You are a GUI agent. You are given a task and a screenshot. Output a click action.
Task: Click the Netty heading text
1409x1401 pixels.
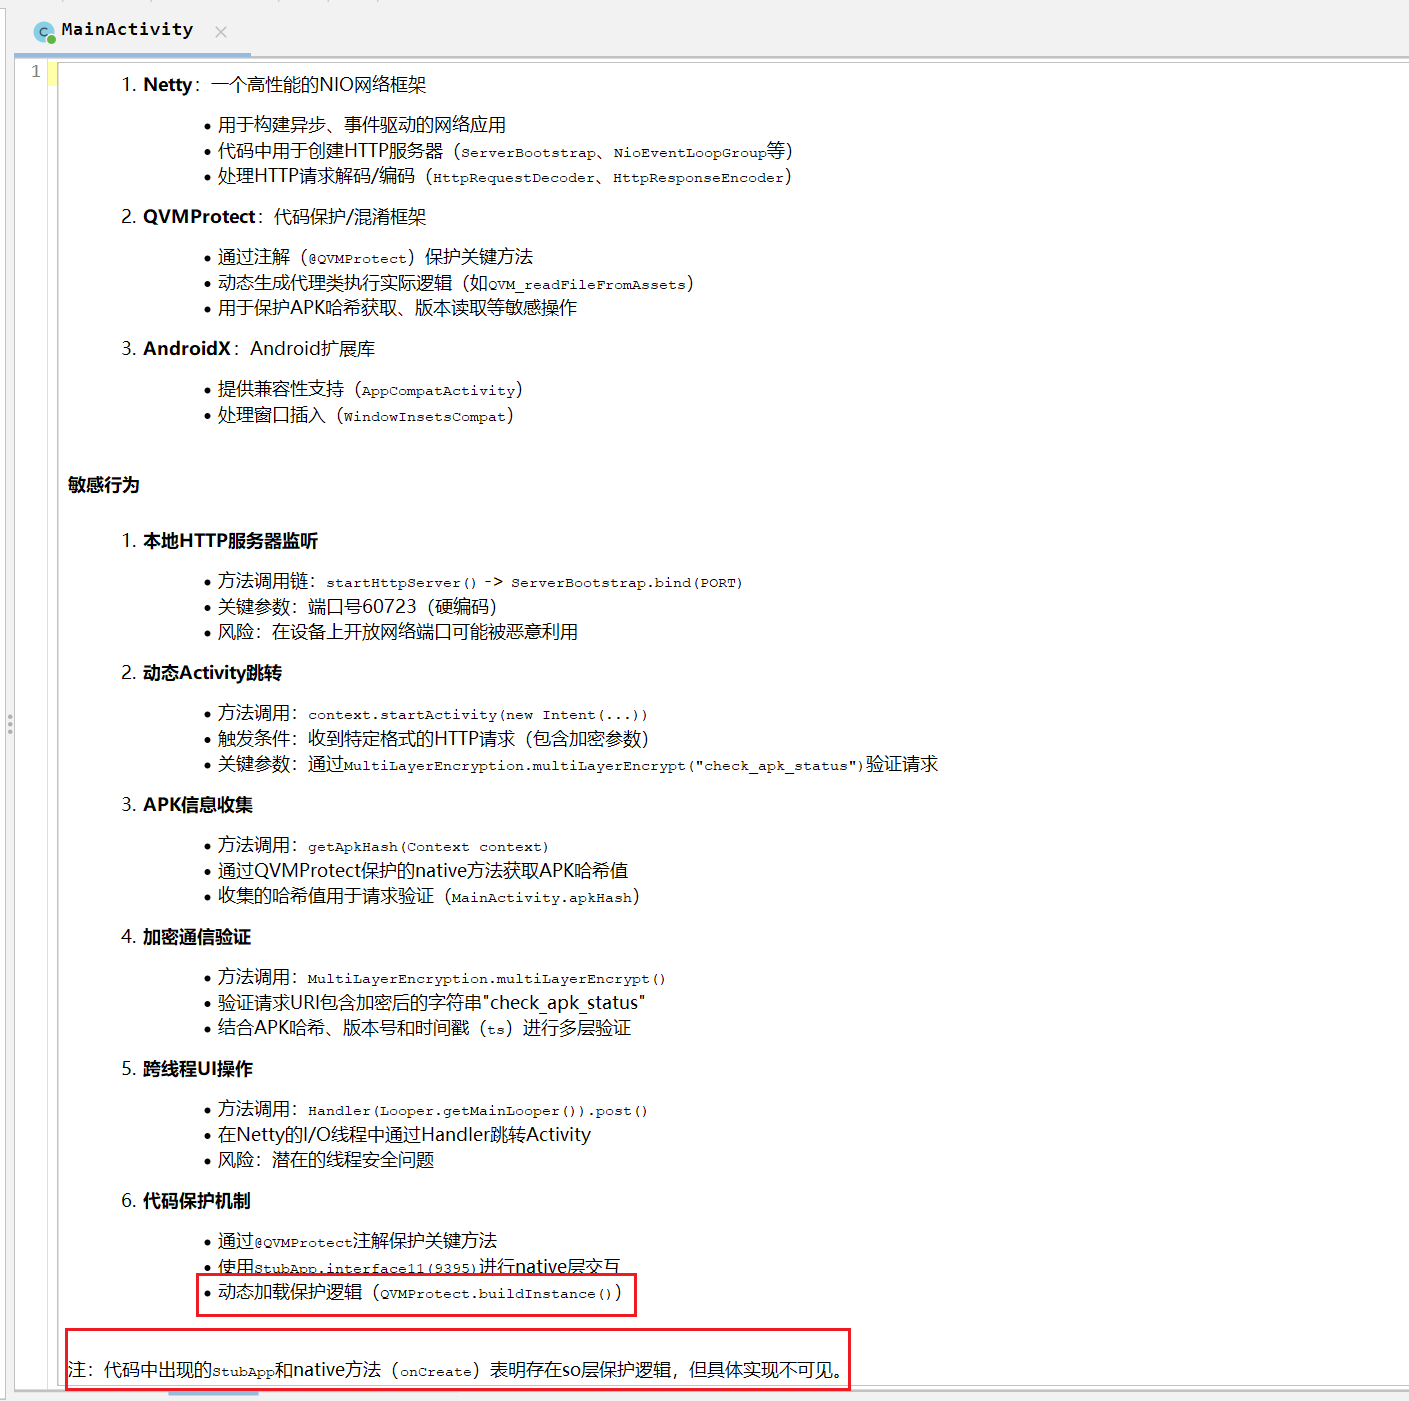point(167,85)
